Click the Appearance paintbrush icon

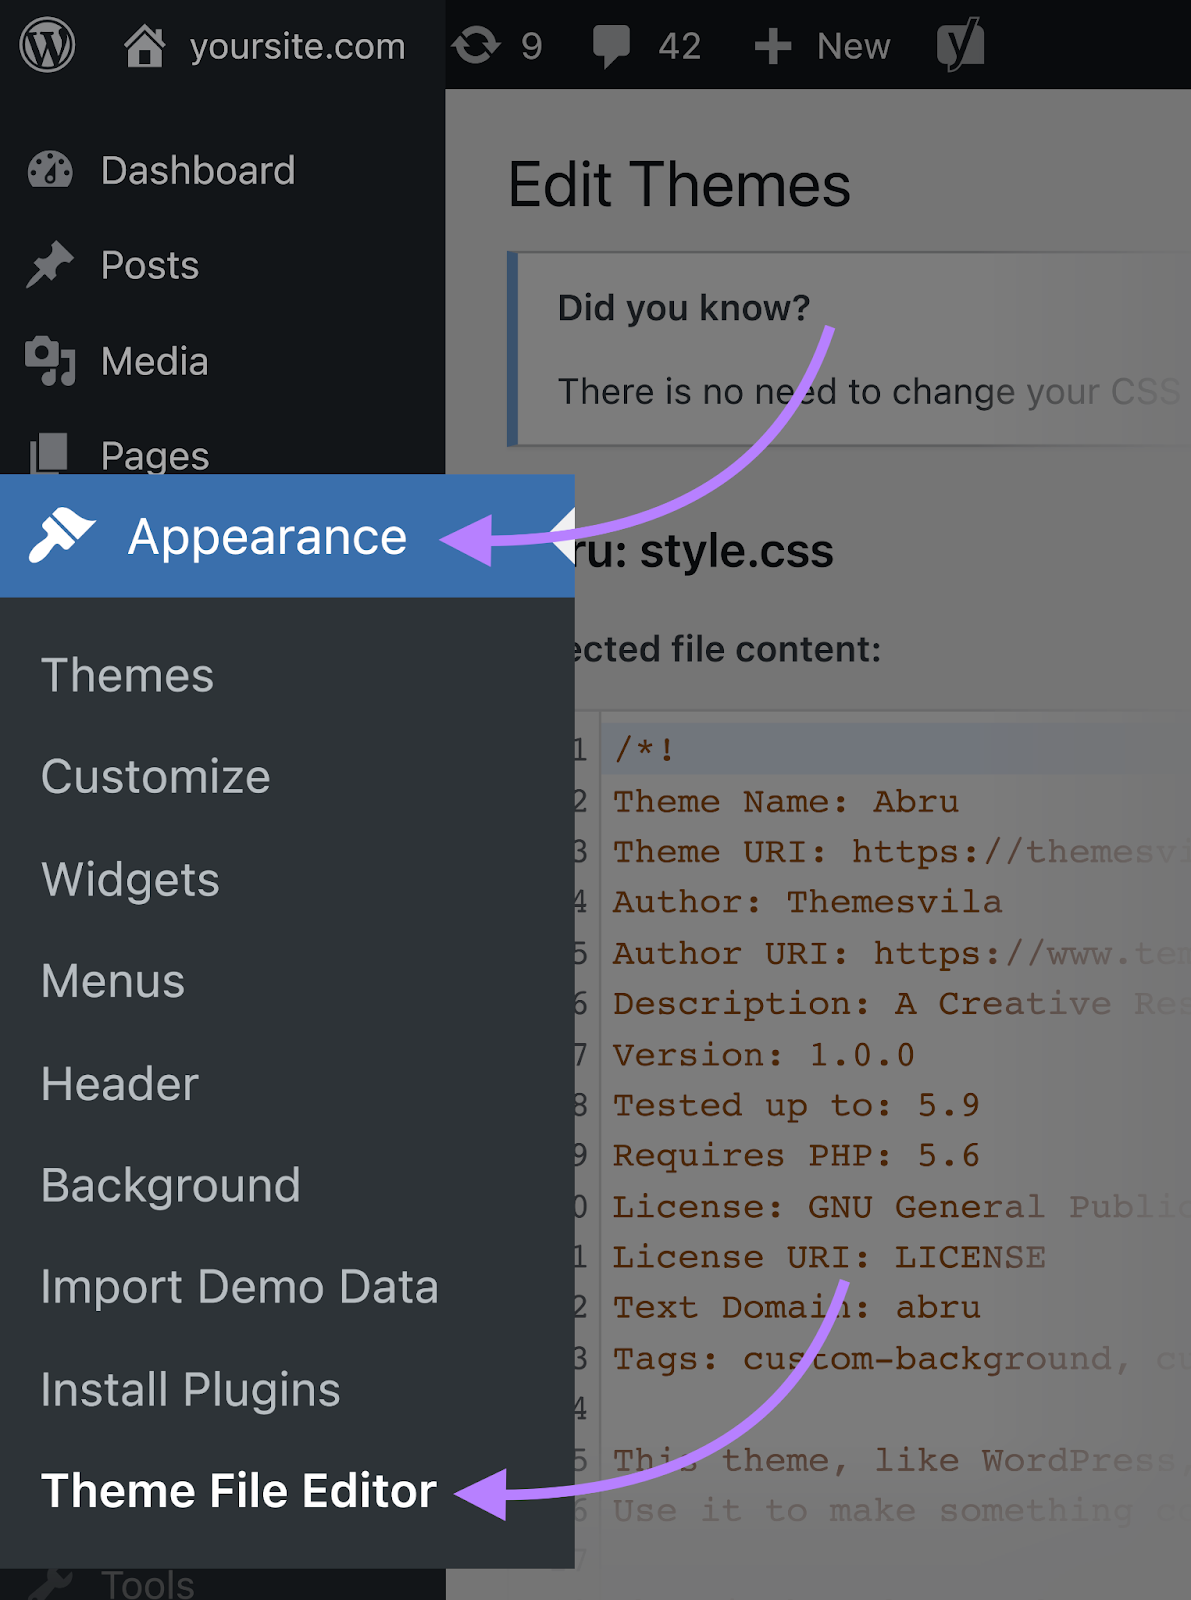(x=62, y=535)
